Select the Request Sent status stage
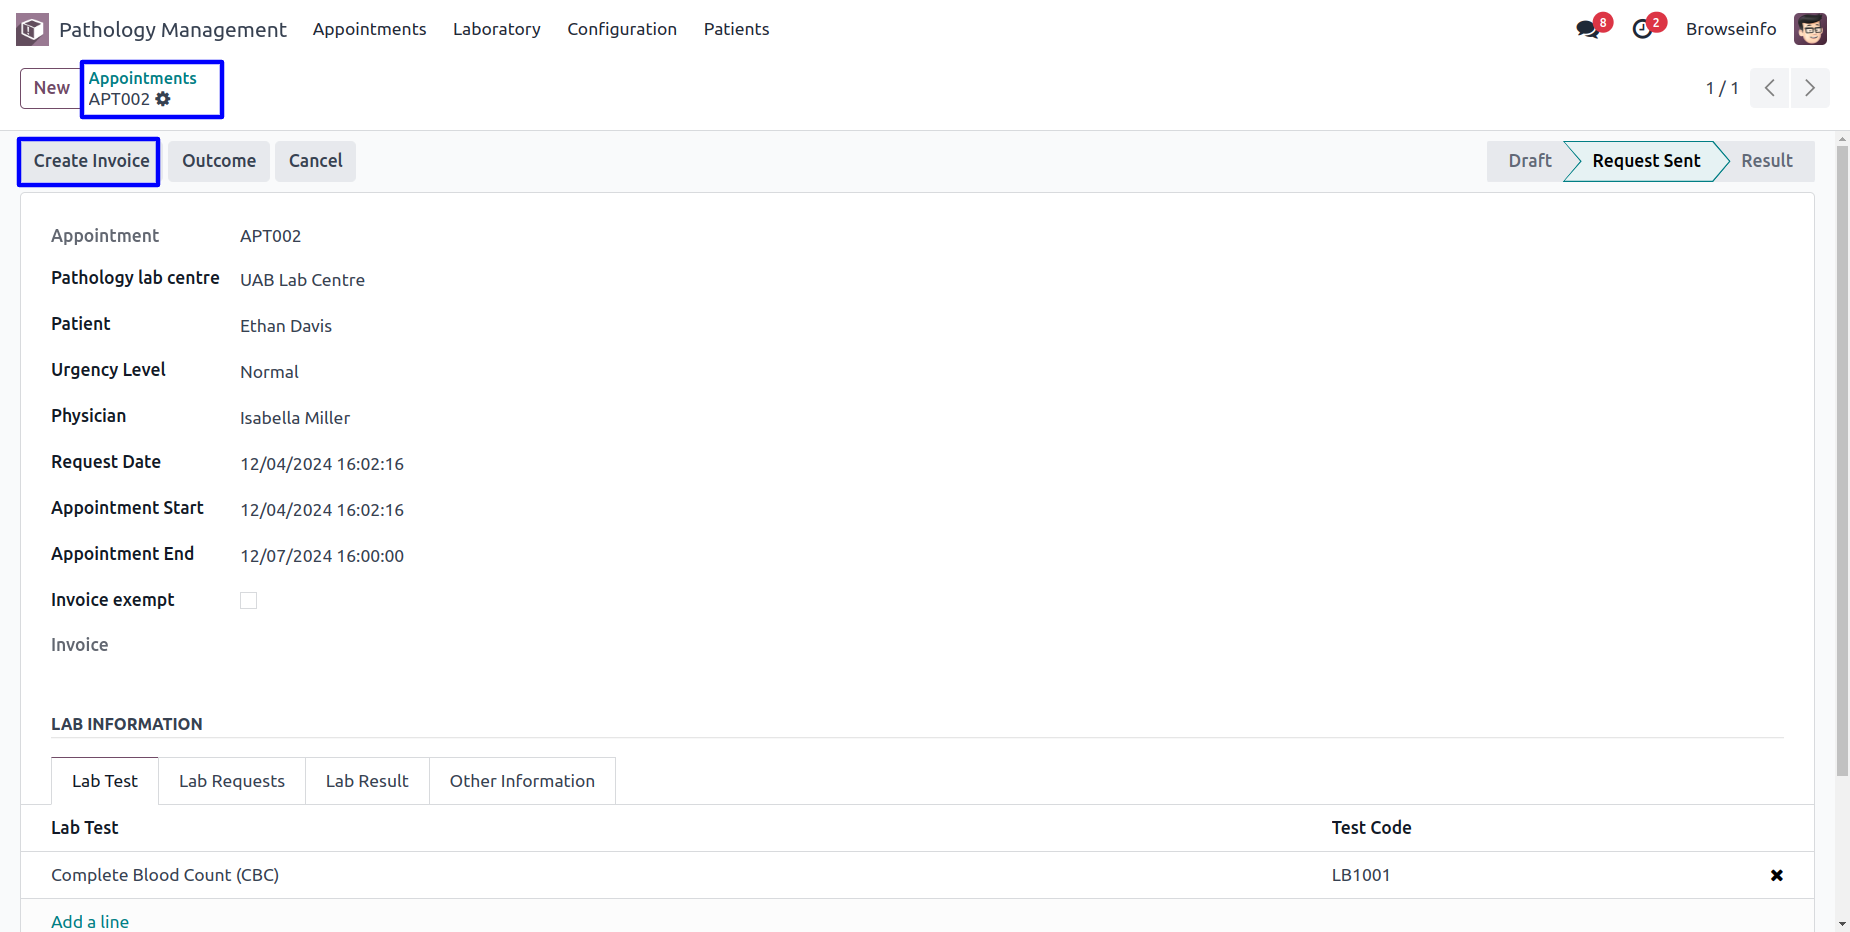 click(1646, 161)
